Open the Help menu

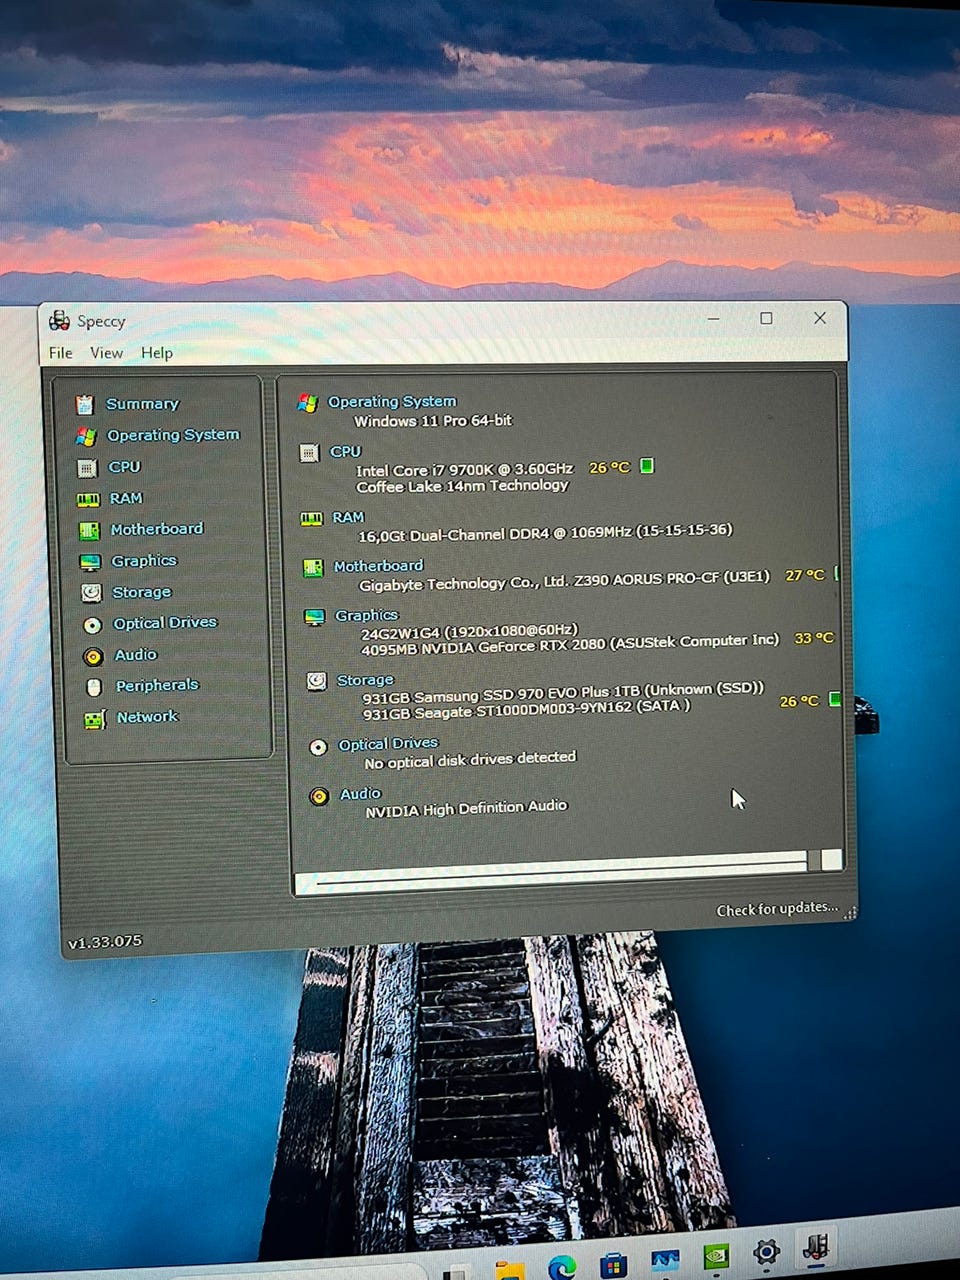pos(157,353)
